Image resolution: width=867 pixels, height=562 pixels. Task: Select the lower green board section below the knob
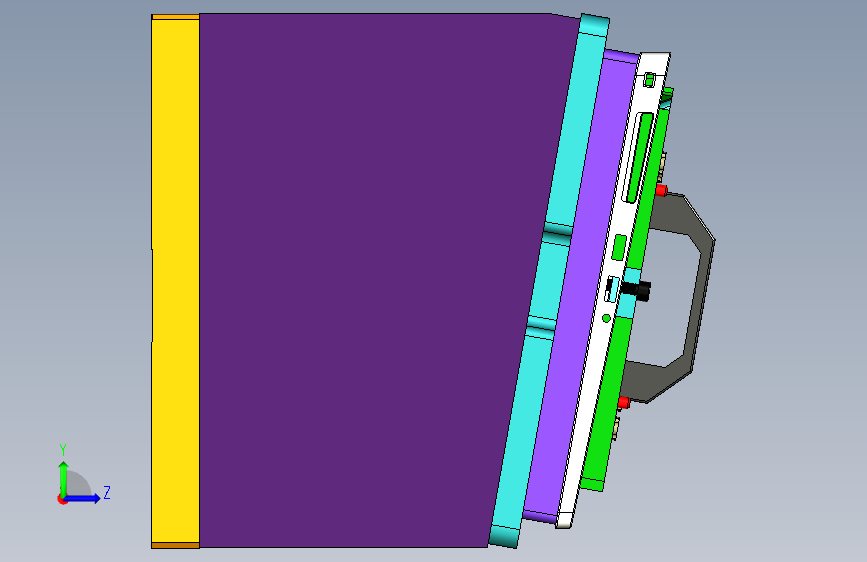click(x=607, y=404)
